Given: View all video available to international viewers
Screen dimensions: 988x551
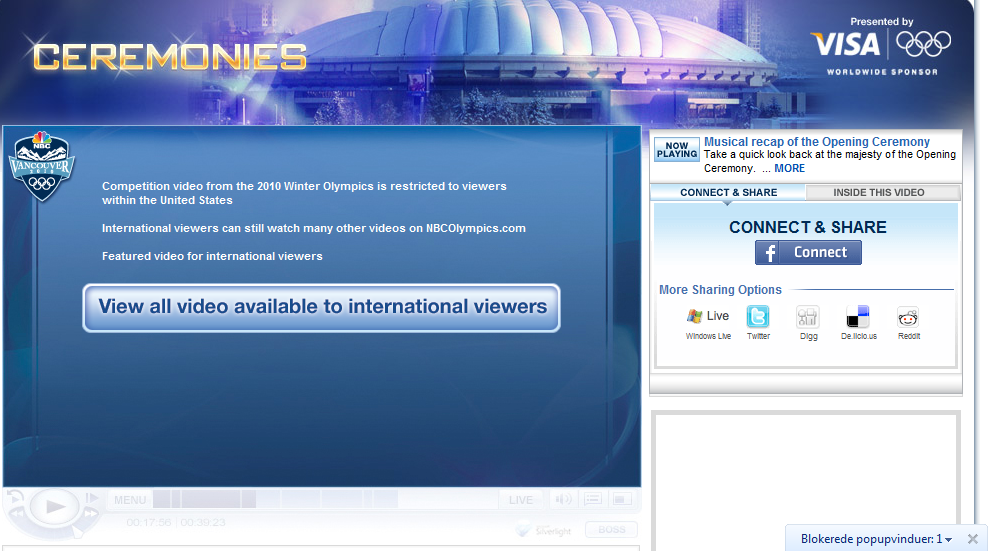Looking at the screenshot, I should click(321, 307).
